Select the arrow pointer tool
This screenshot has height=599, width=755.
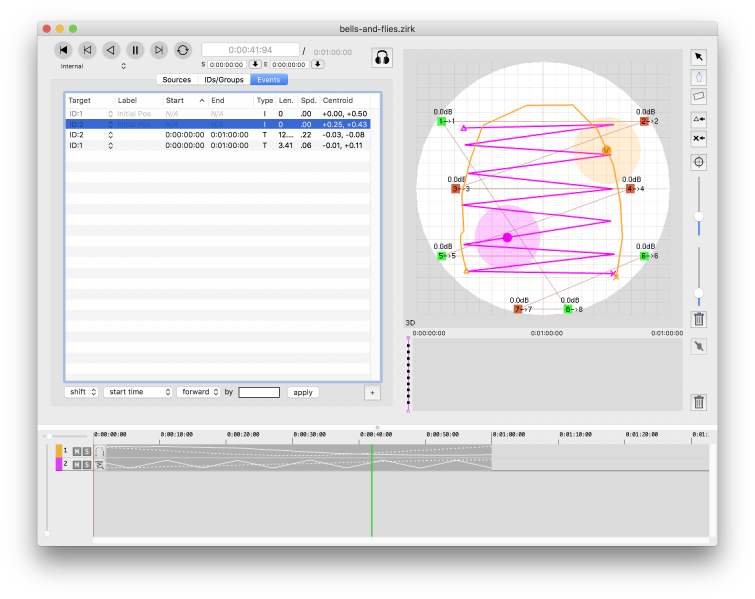[x=699, y=57]
